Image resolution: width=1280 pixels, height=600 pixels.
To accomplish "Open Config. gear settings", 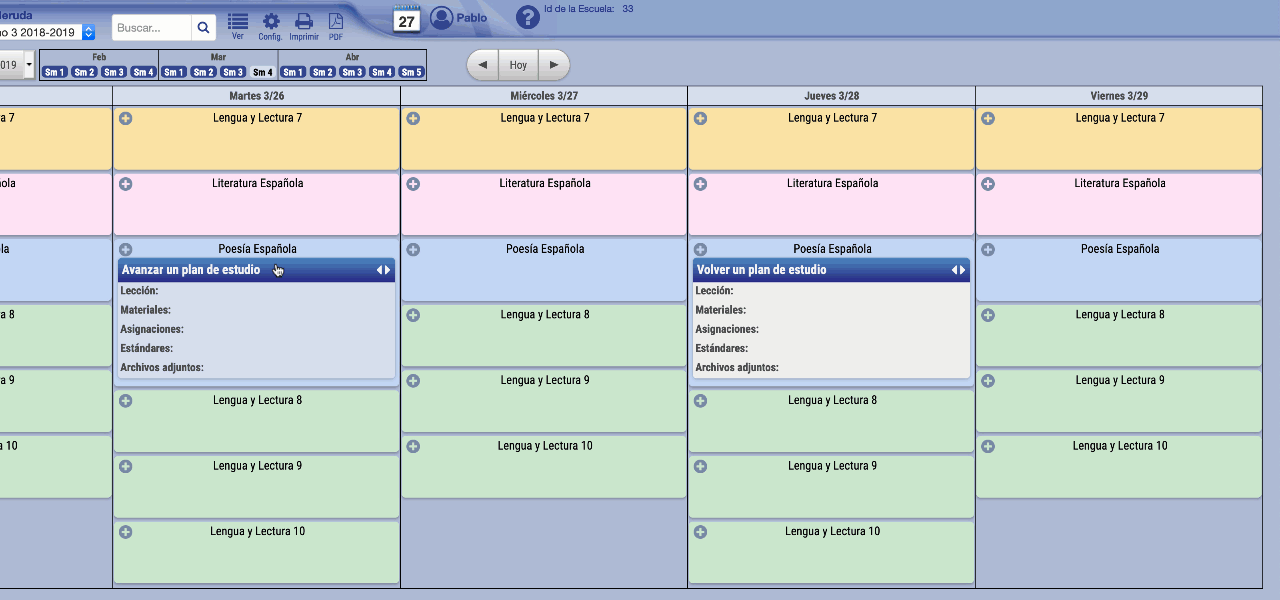I will pos(270,26).
